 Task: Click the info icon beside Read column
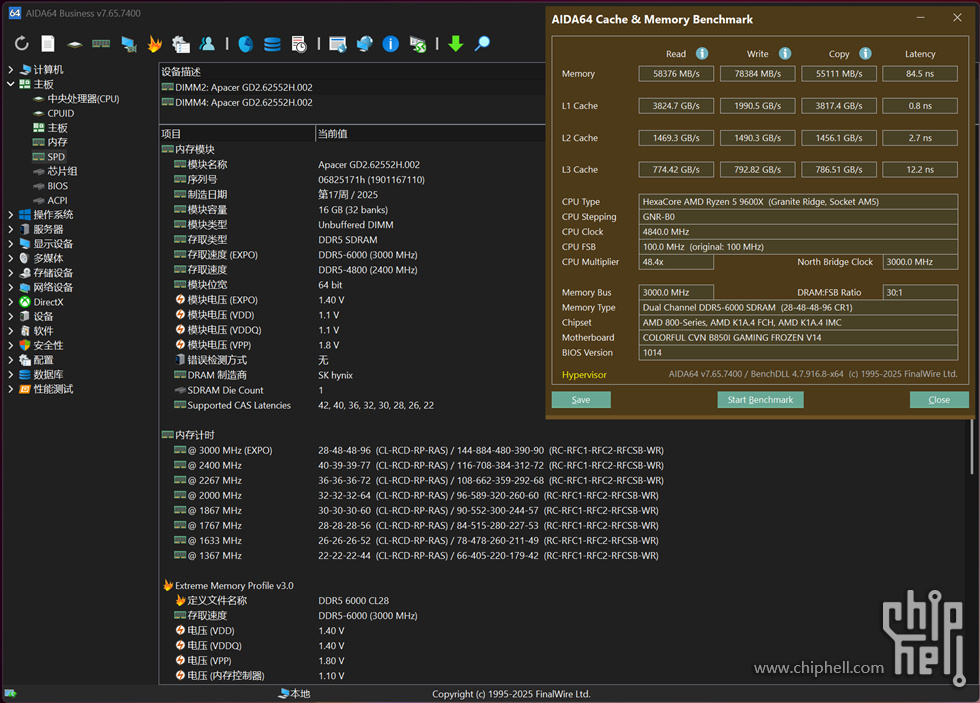coord(702,54)
